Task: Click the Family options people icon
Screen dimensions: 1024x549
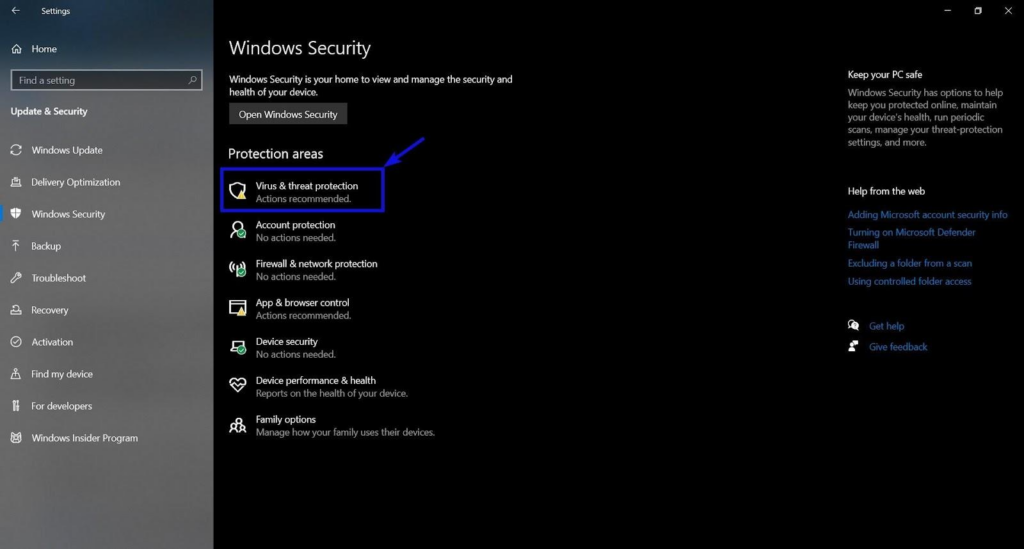Action: tap(238, 425)
